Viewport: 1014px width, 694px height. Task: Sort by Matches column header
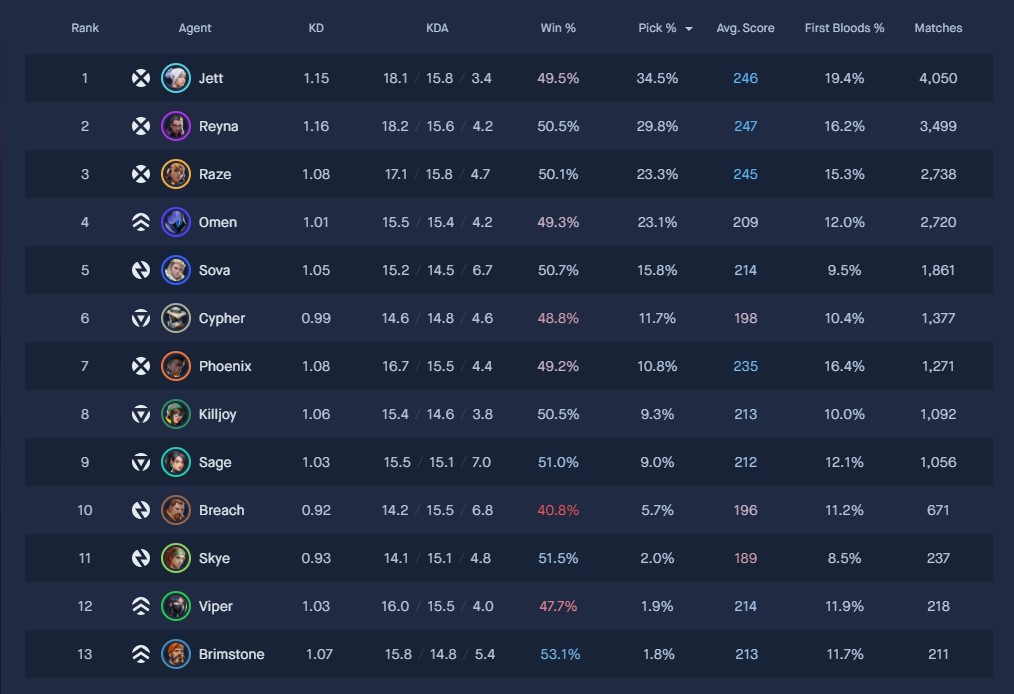click(x=938, y=28)
